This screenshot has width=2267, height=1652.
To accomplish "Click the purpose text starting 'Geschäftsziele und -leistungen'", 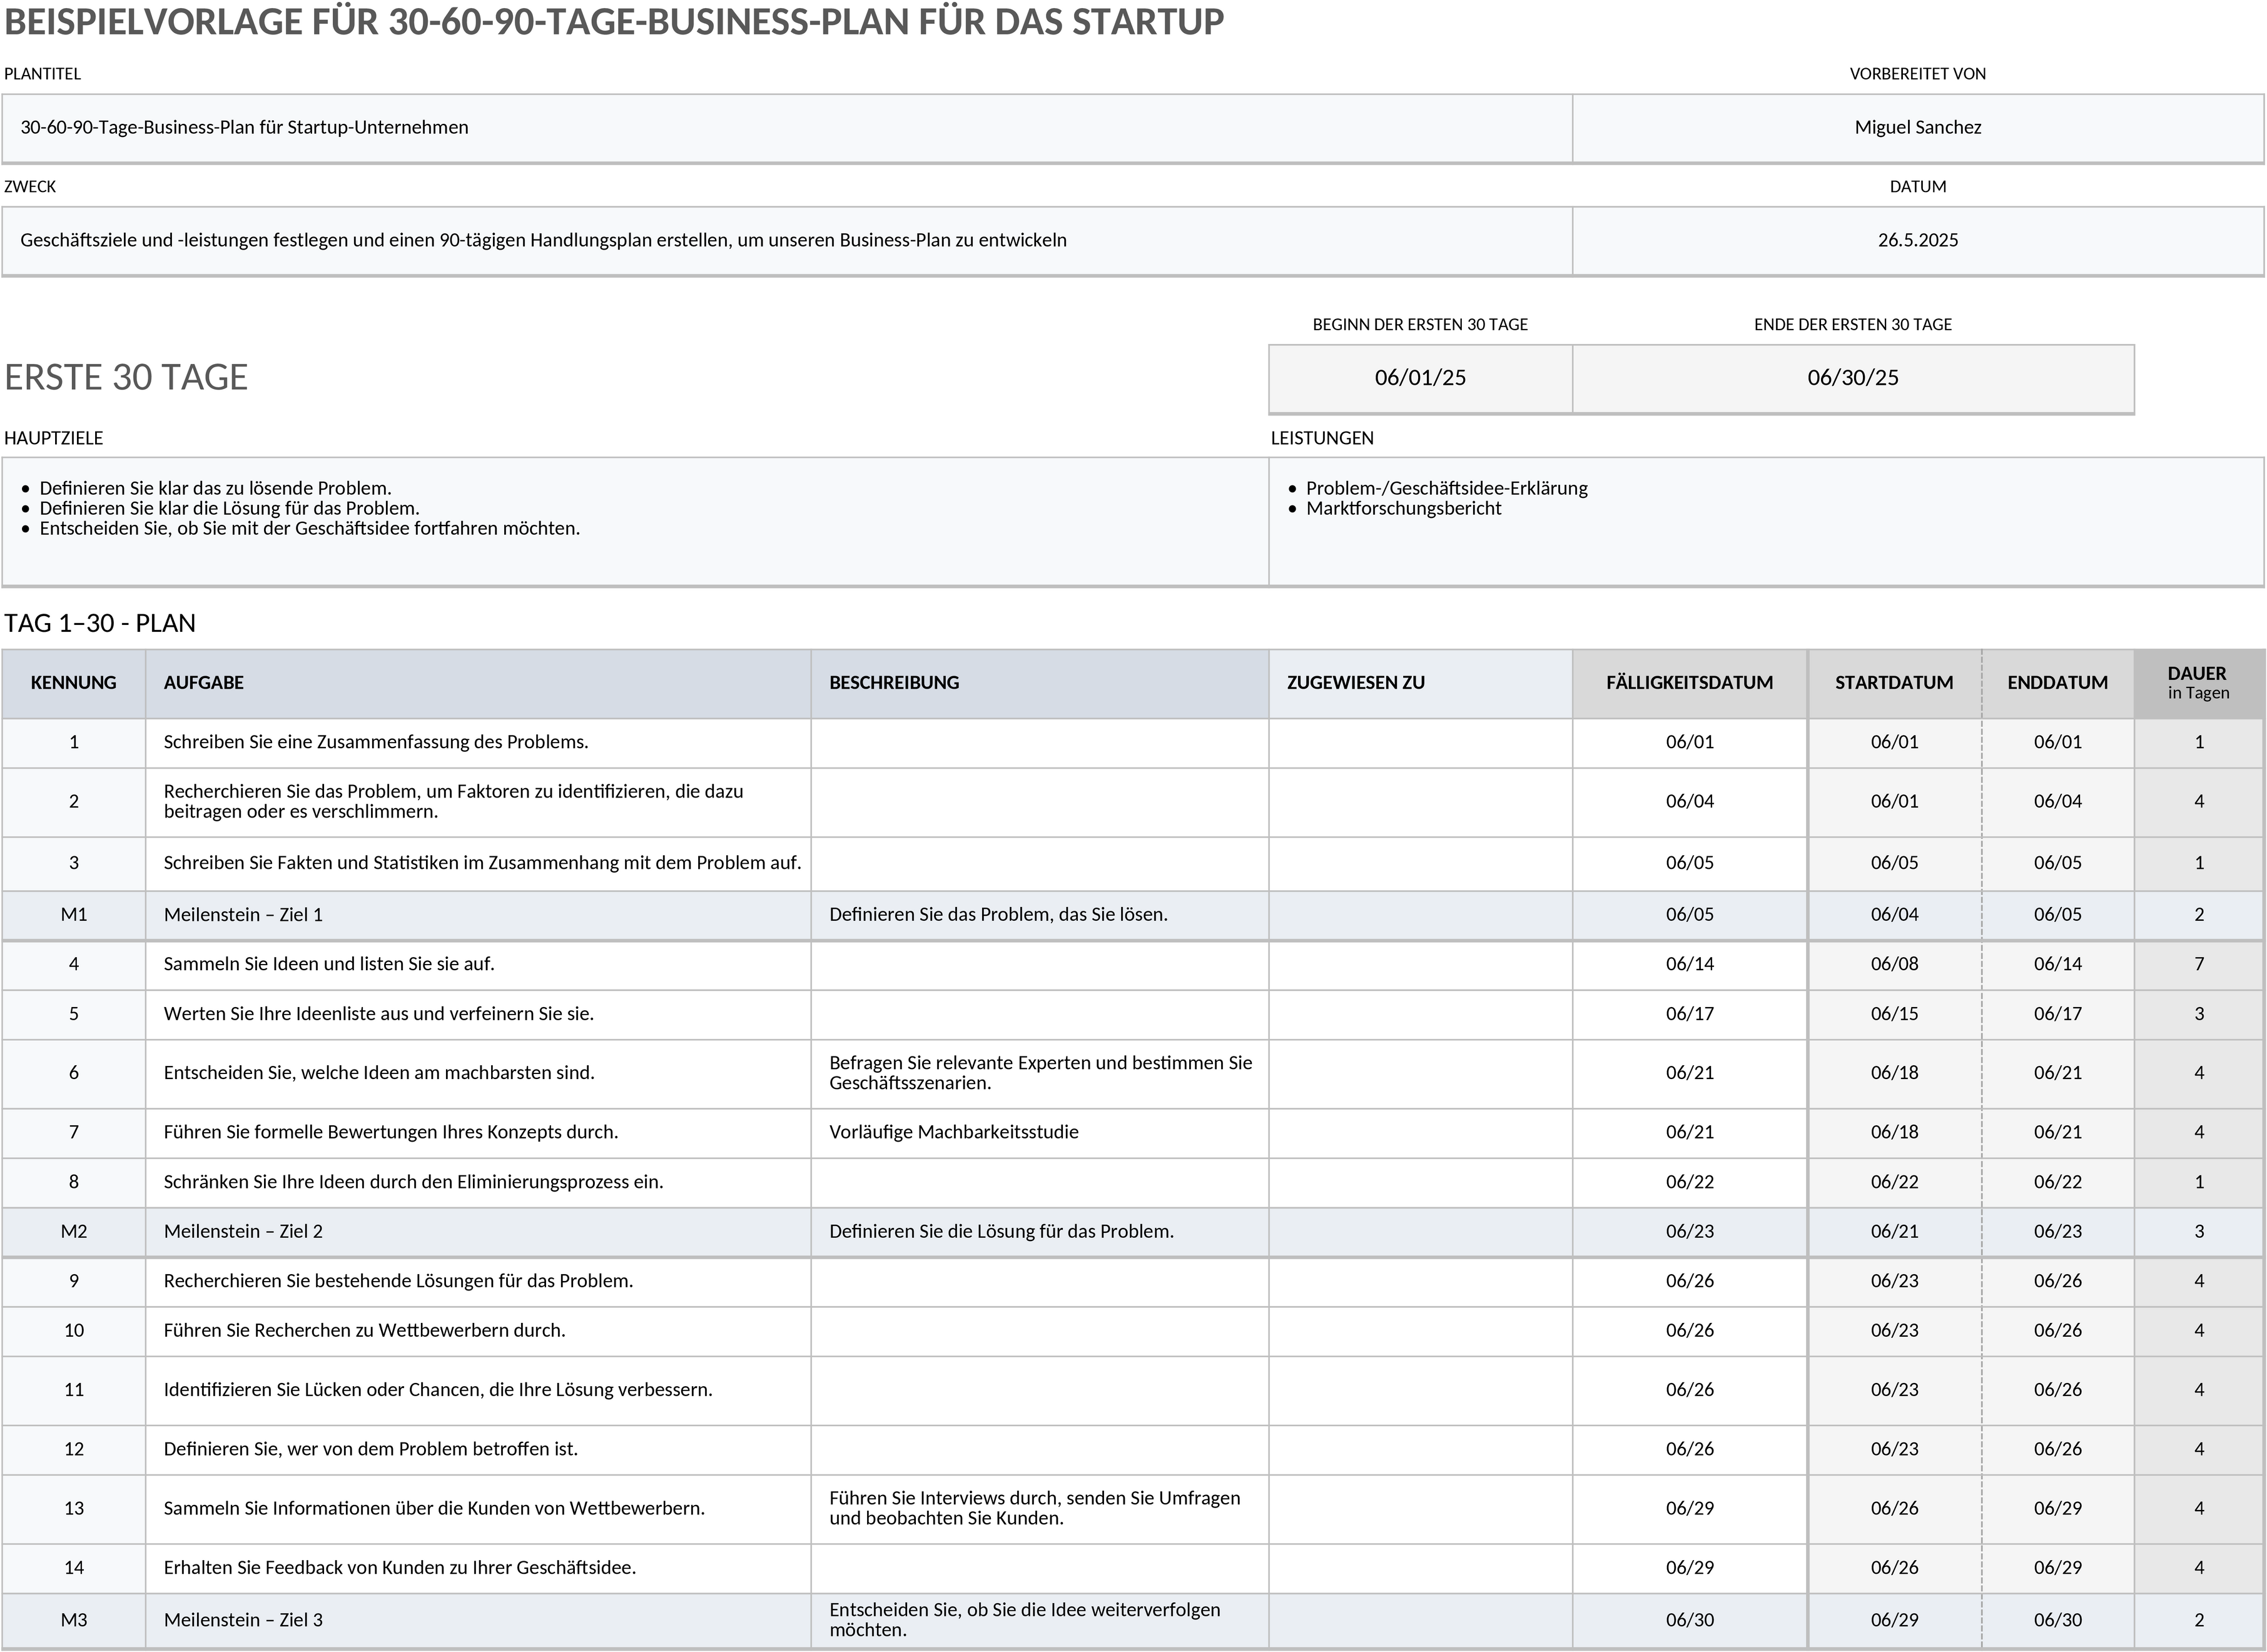I will (x=543, y=240).
